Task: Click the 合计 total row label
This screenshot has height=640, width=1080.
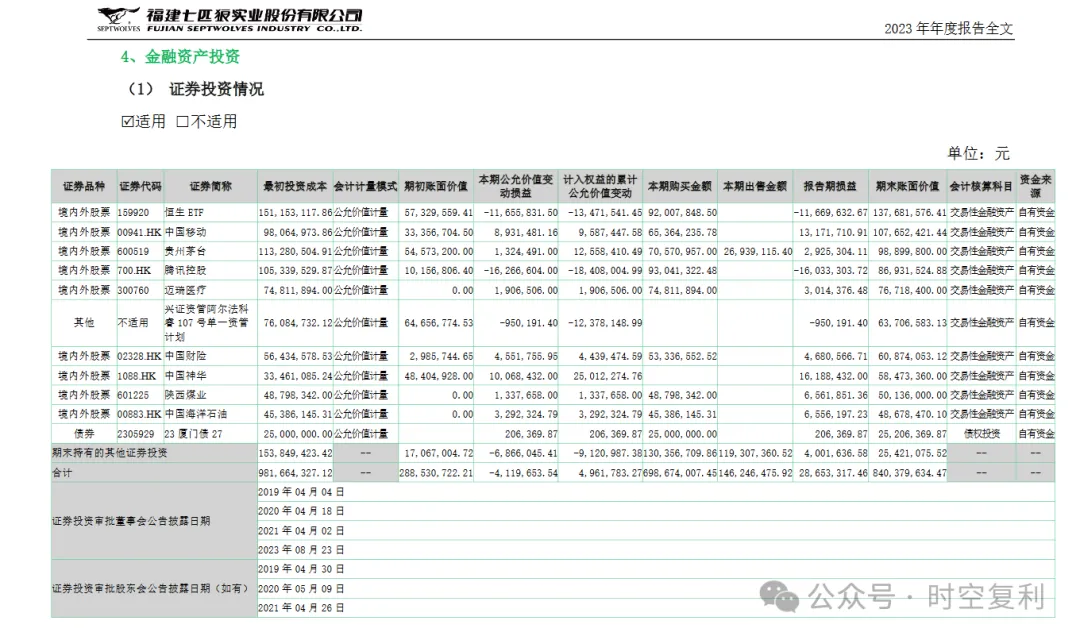Action: tap(62, 473)
